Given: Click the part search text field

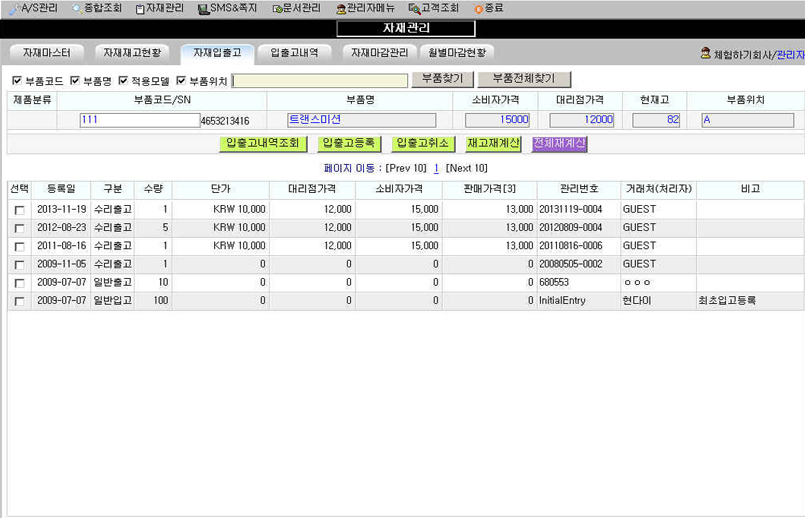Looking at the screenshot, I should coord(320,80).
